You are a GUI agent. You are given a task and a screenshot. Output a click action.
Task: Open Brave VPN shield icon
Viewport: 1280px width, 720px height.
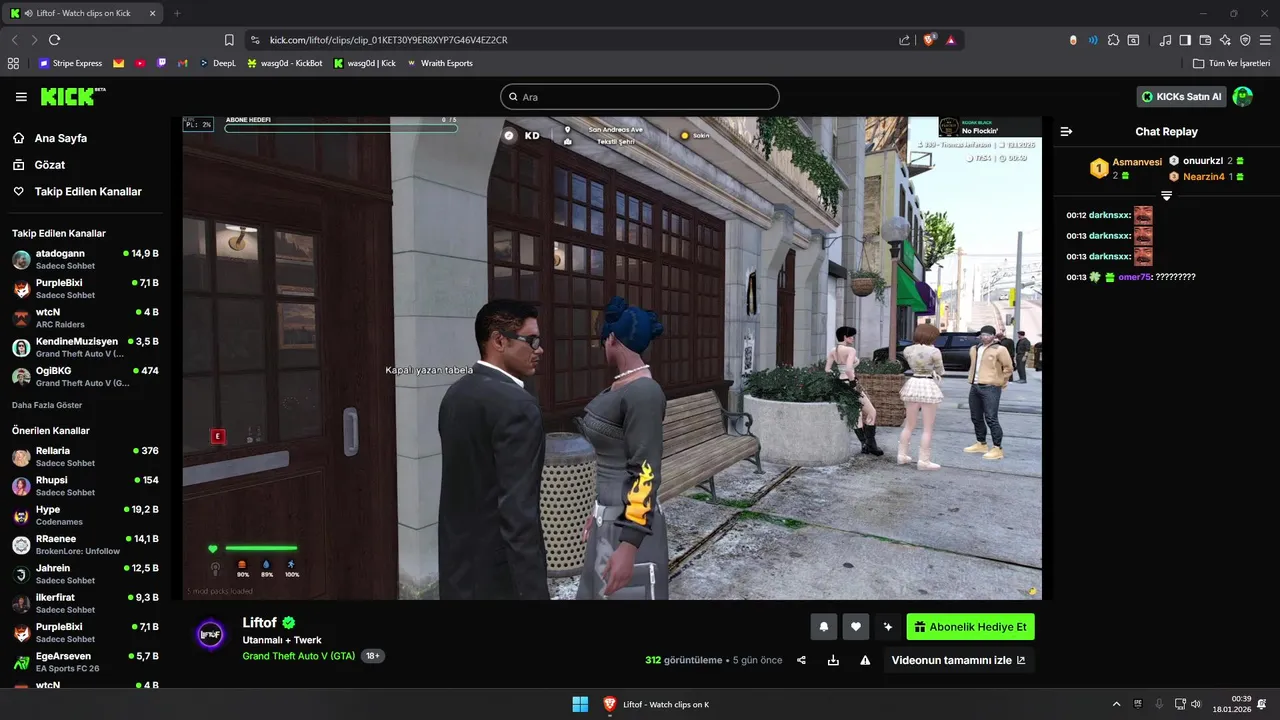(x=1245, y=40)
